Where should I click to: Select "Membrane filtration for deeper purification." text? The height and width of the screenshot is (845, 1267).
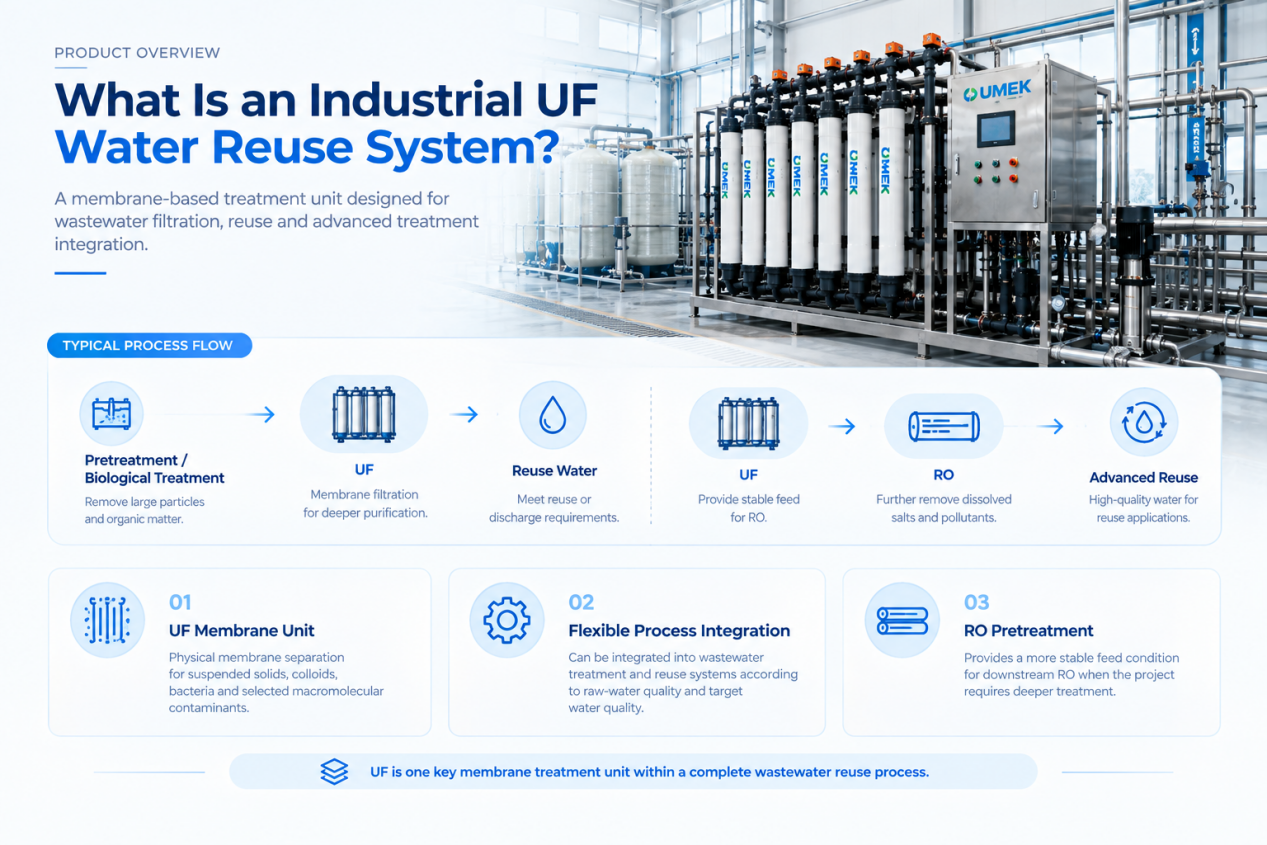365,504
